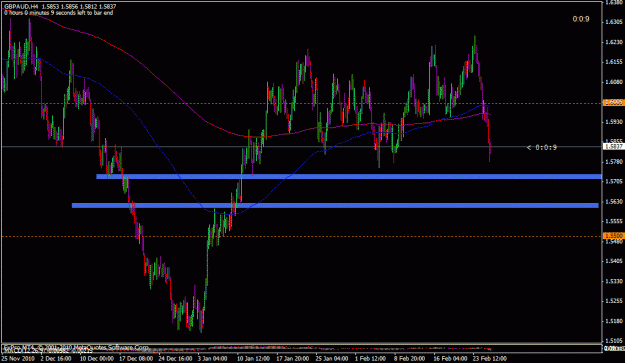Select the lower blue horizontal support zone
Screen dimensions: 625x363
pyautogui.click(x=335, y=206)
